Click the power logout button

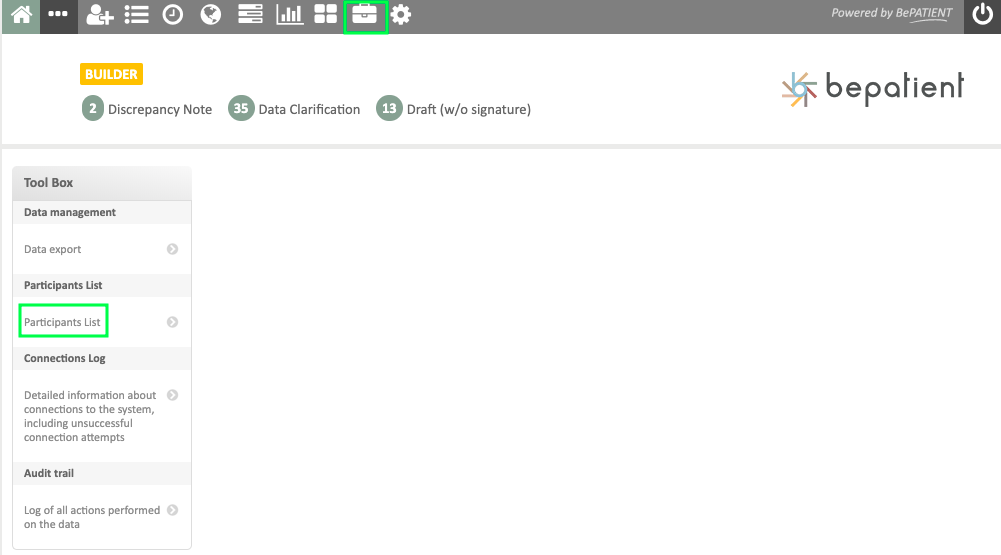coord(982,16)
